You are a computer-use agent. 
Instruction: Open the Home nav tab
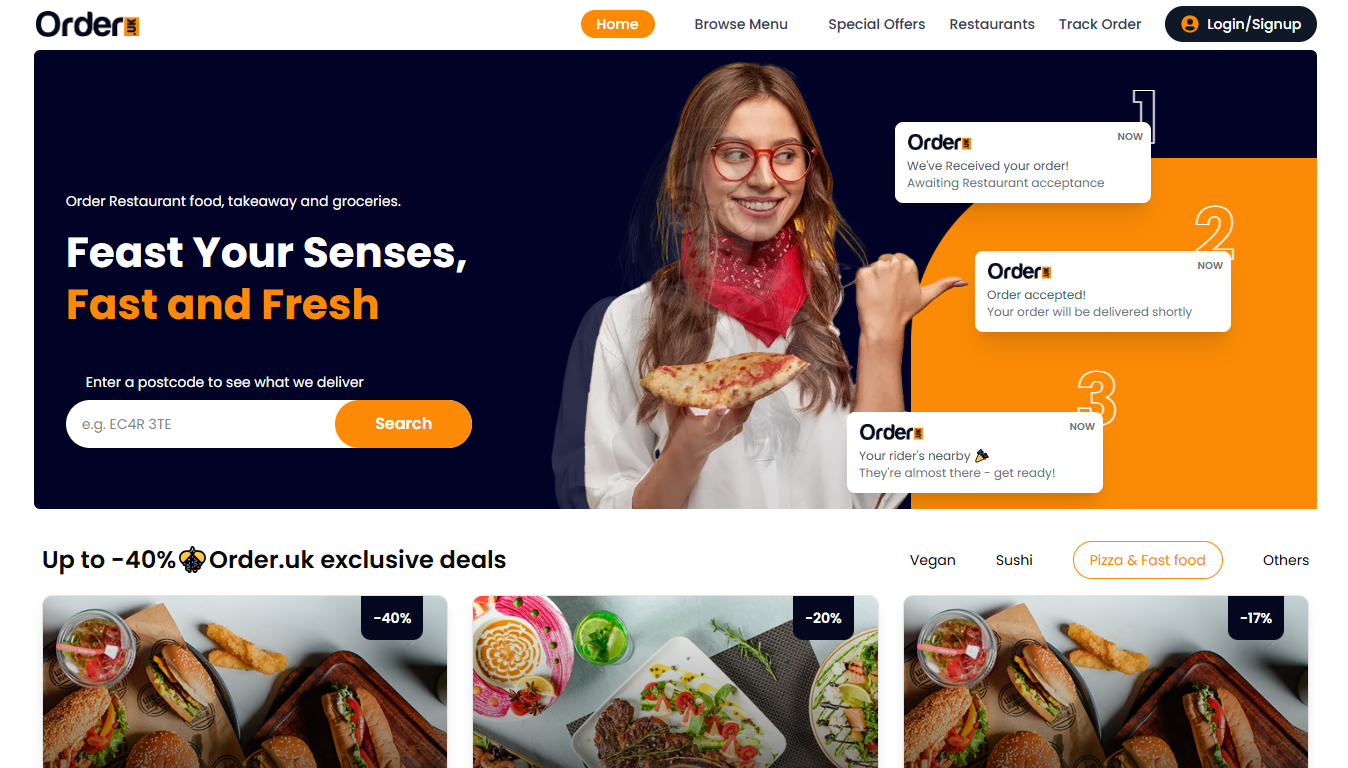617,24
